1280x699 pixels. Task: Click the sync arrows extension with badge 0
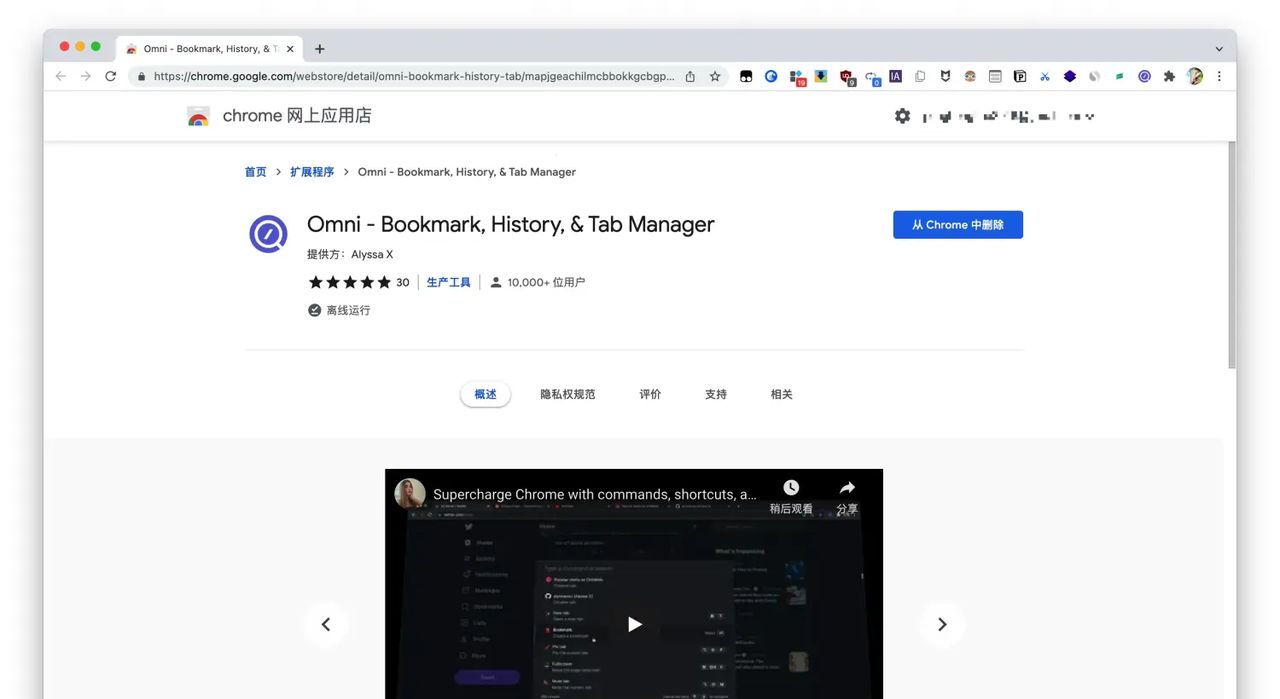(x=872, y=77)
